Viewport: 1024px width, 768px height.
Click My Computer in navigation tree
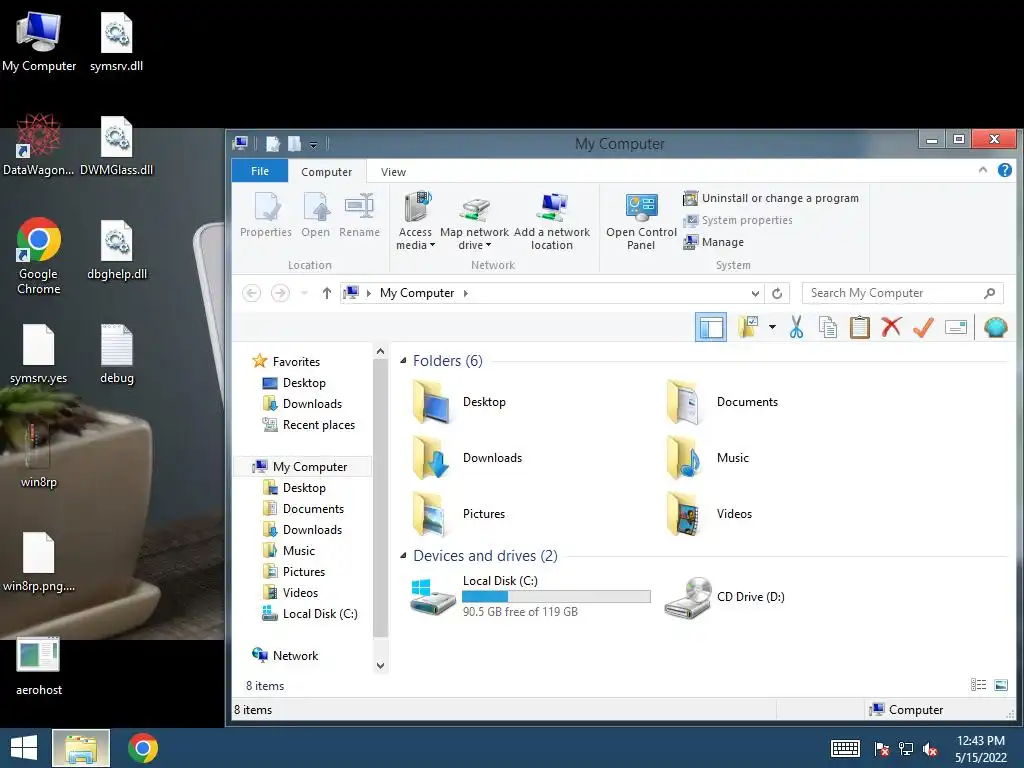coord(301,466)
